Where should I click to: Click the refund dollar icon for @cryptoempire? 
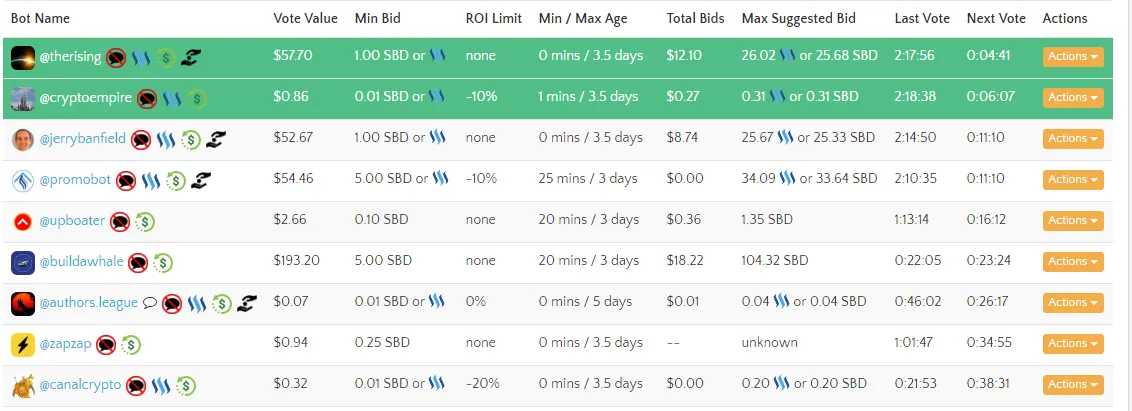pos(197,98)
